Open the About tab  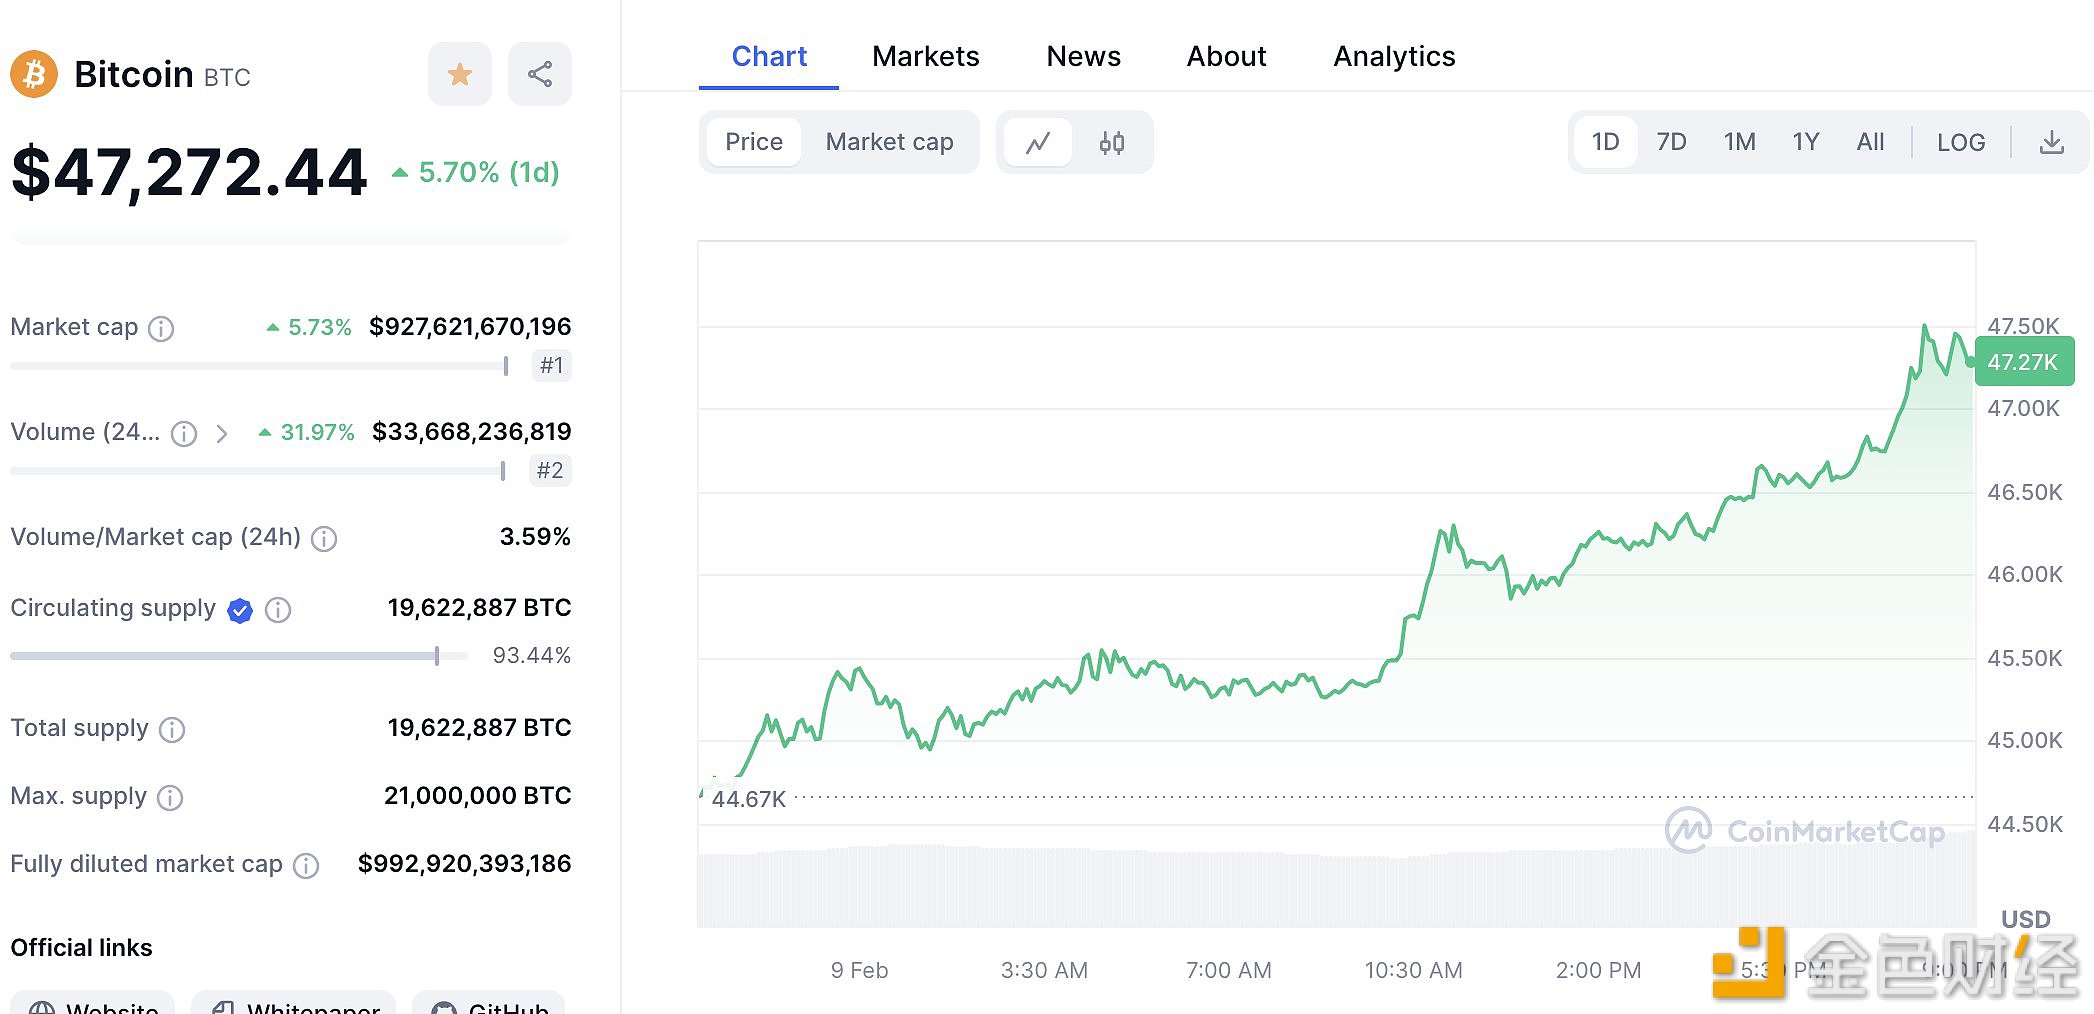coord(1227,56)
